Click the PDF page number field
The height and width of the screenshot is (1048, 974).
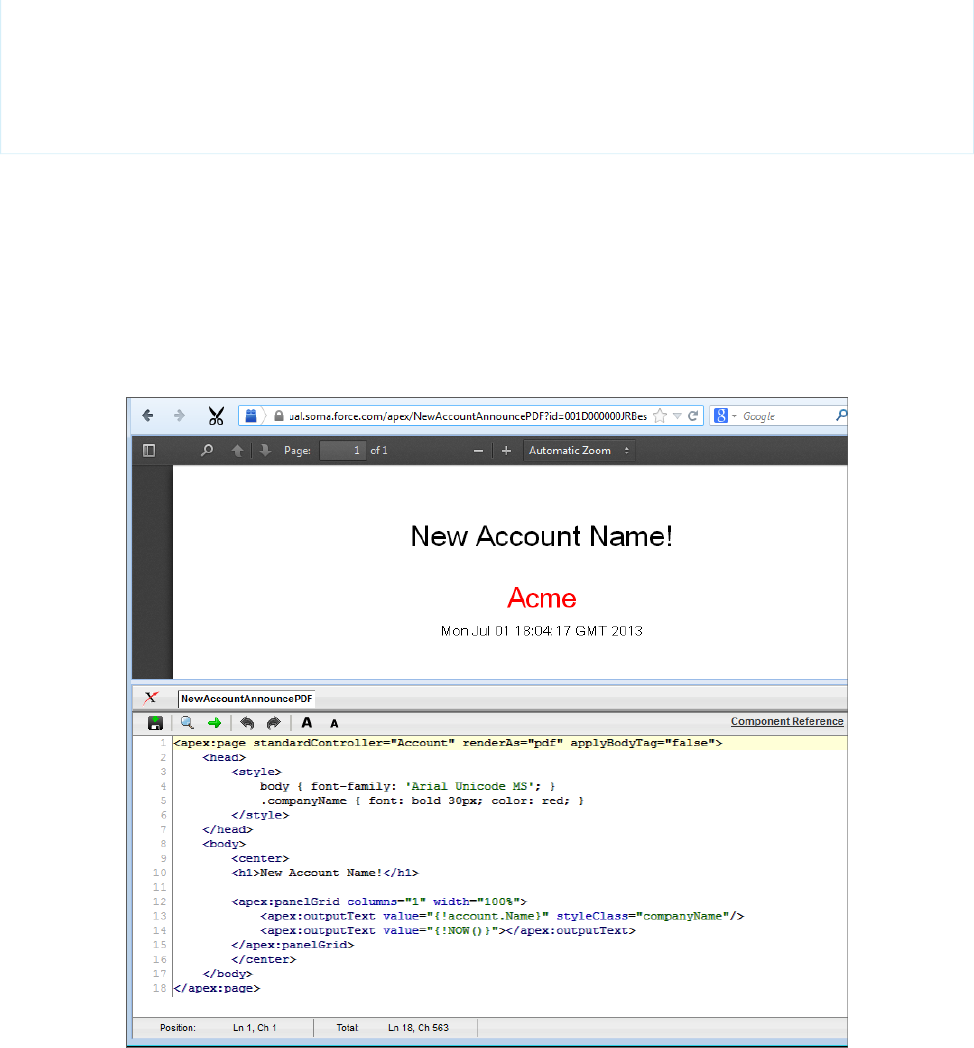click(x=343, y=450)
